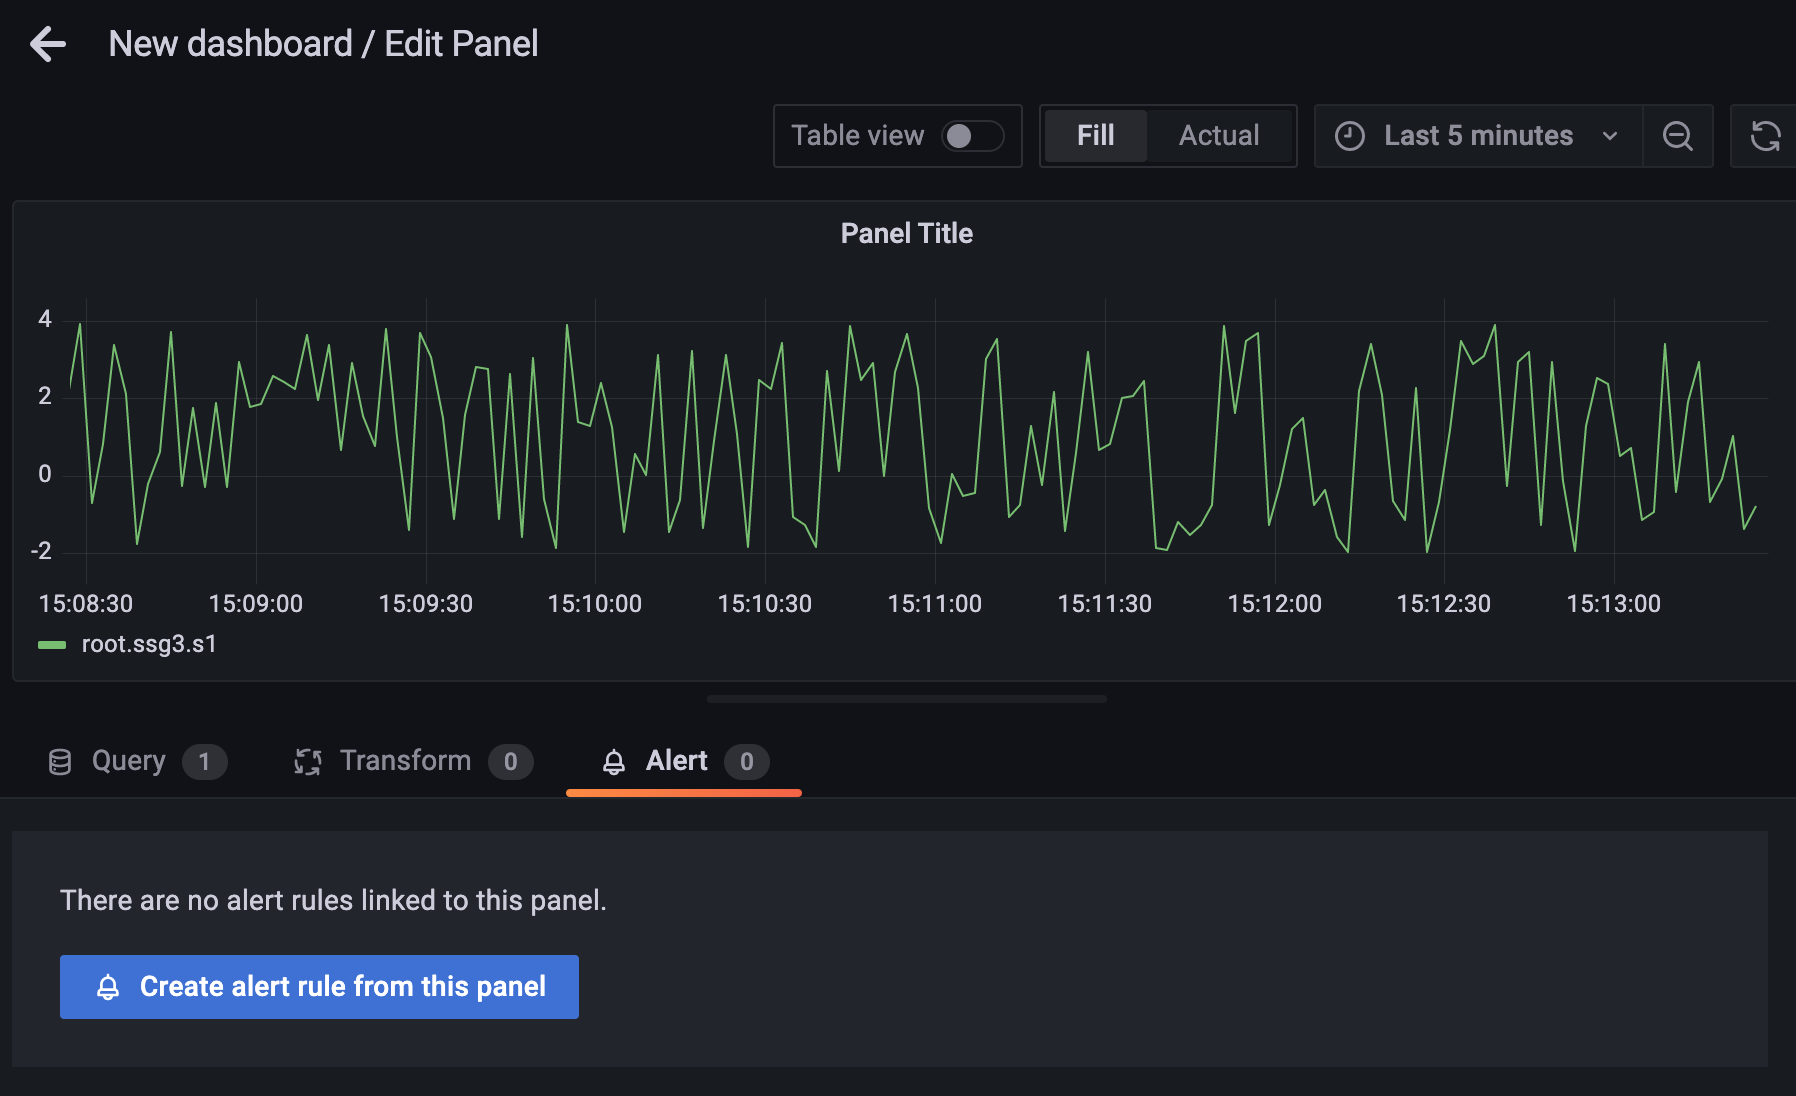Open the Last 5 minutes time range dropdown
This screenshot has height=1096, width=1796.
coord(1477,136)
